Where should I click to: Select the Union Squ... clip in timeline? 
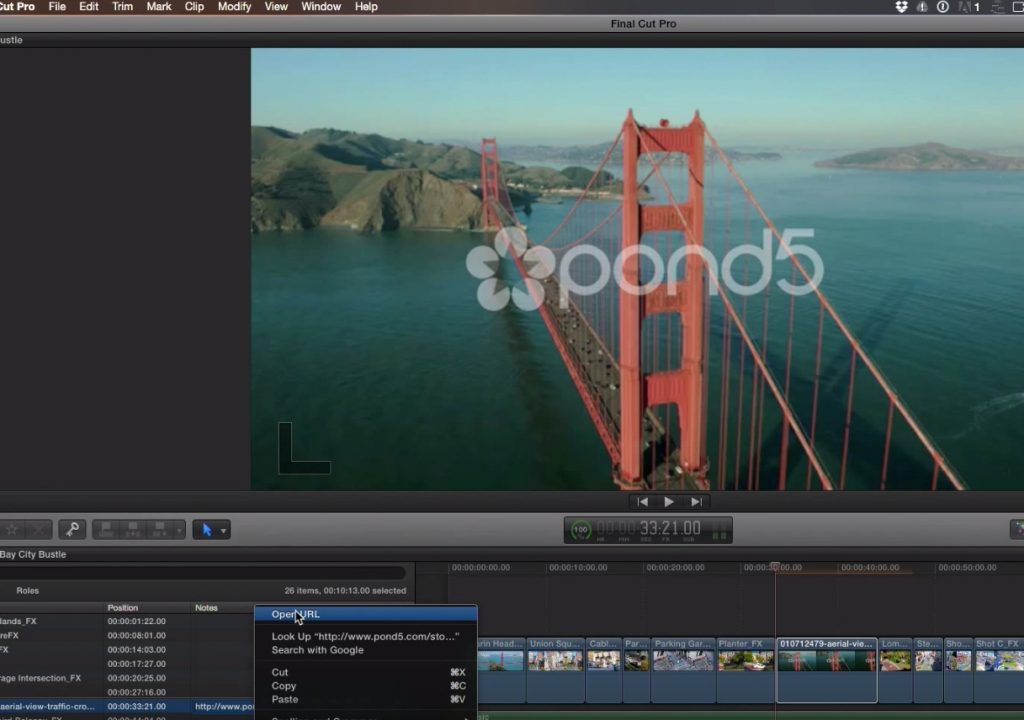[x=556, y=670]
